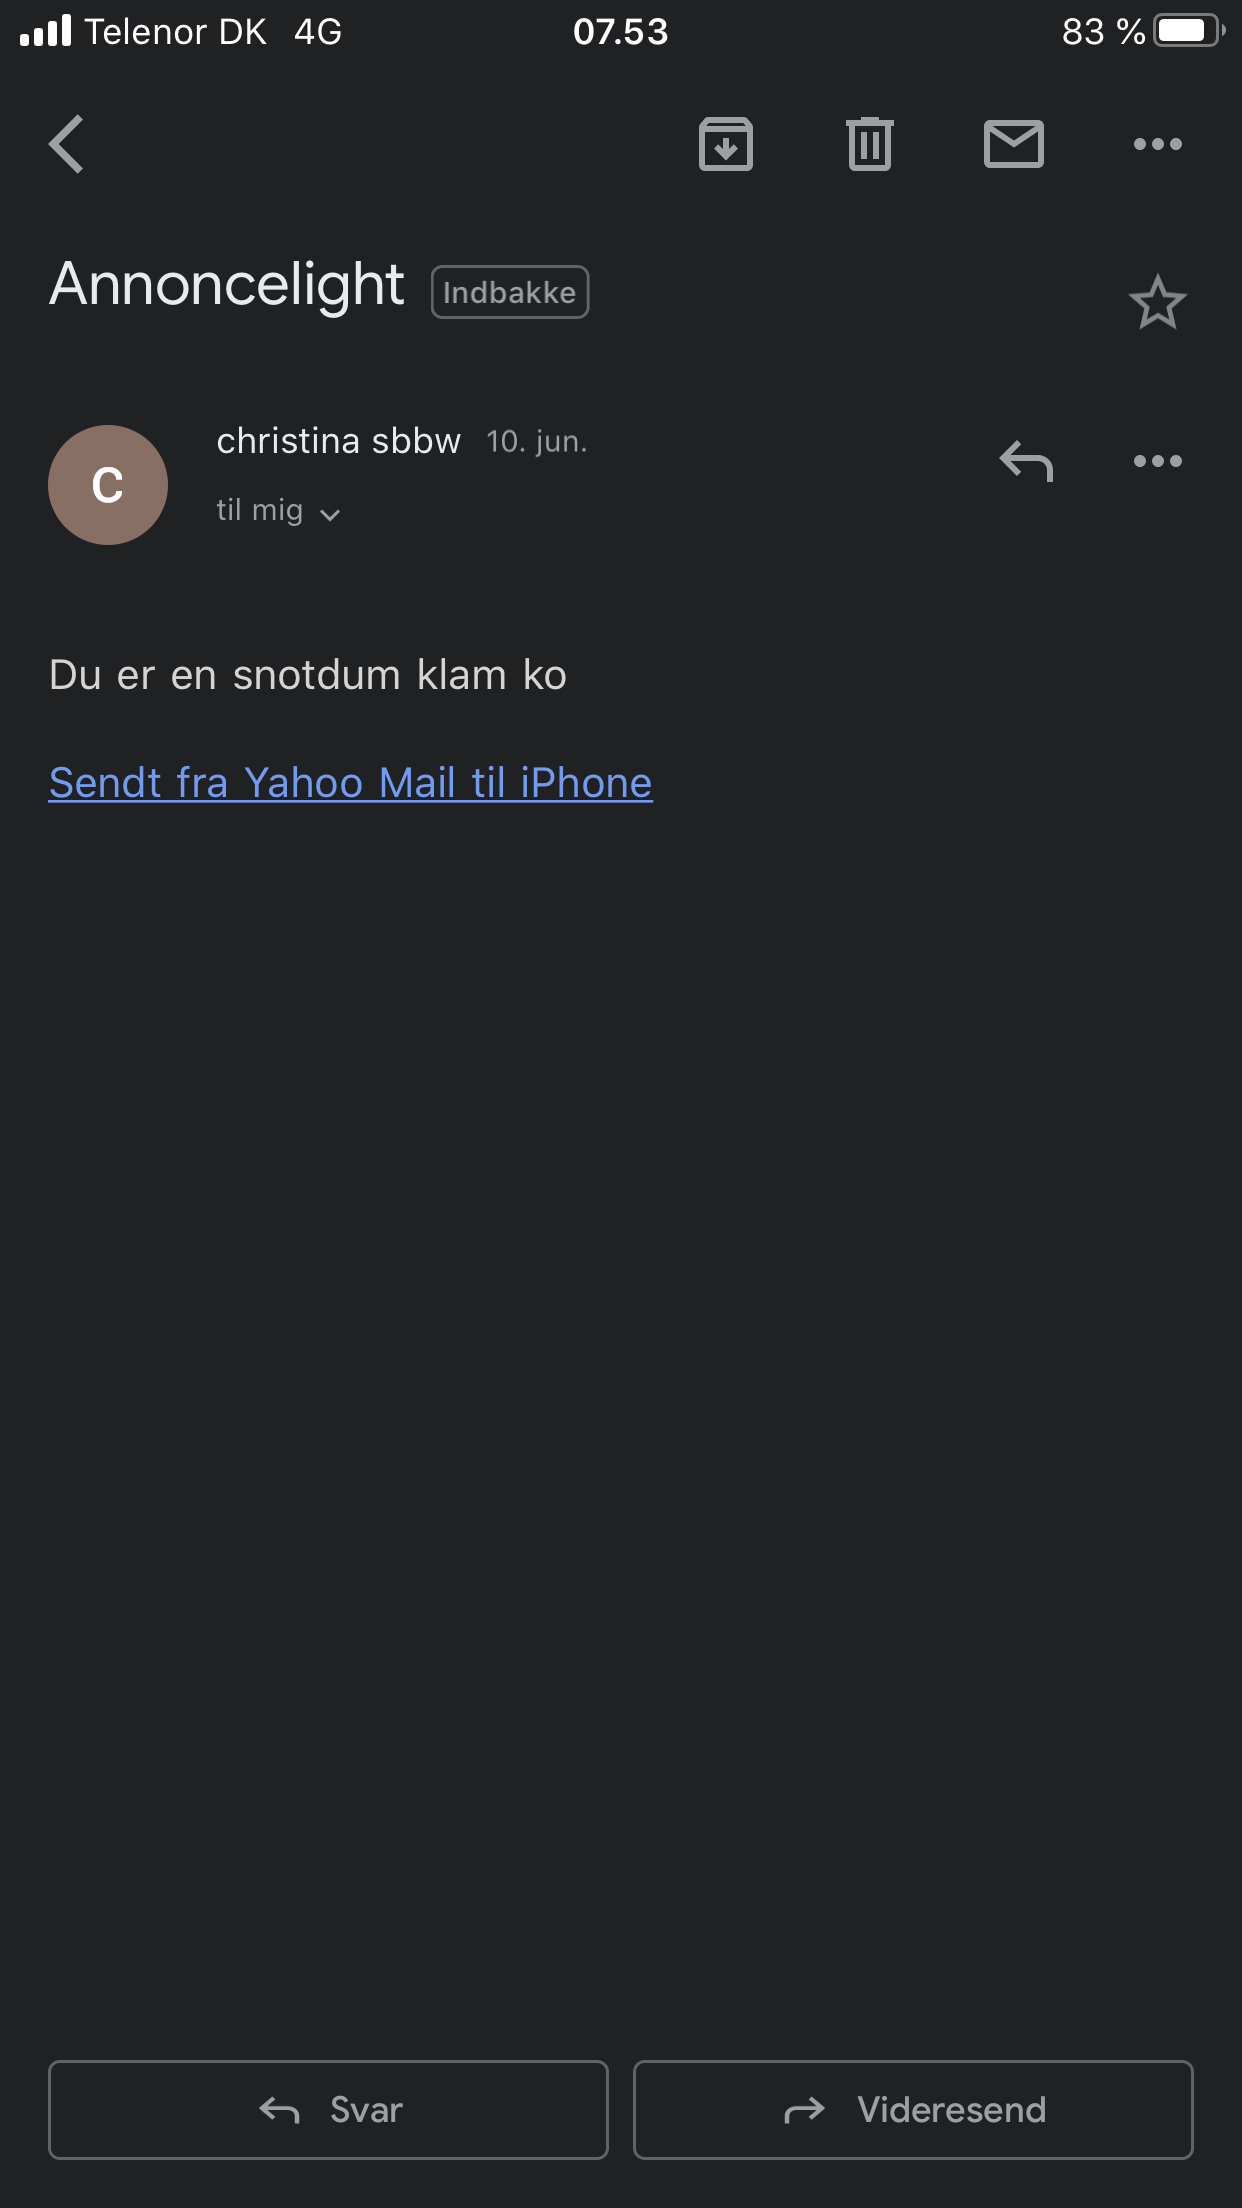Tap the email subject Annoncelight
Viewport: 1242px width, 2208px height.
pyautogui.click(x=227, y=285)
